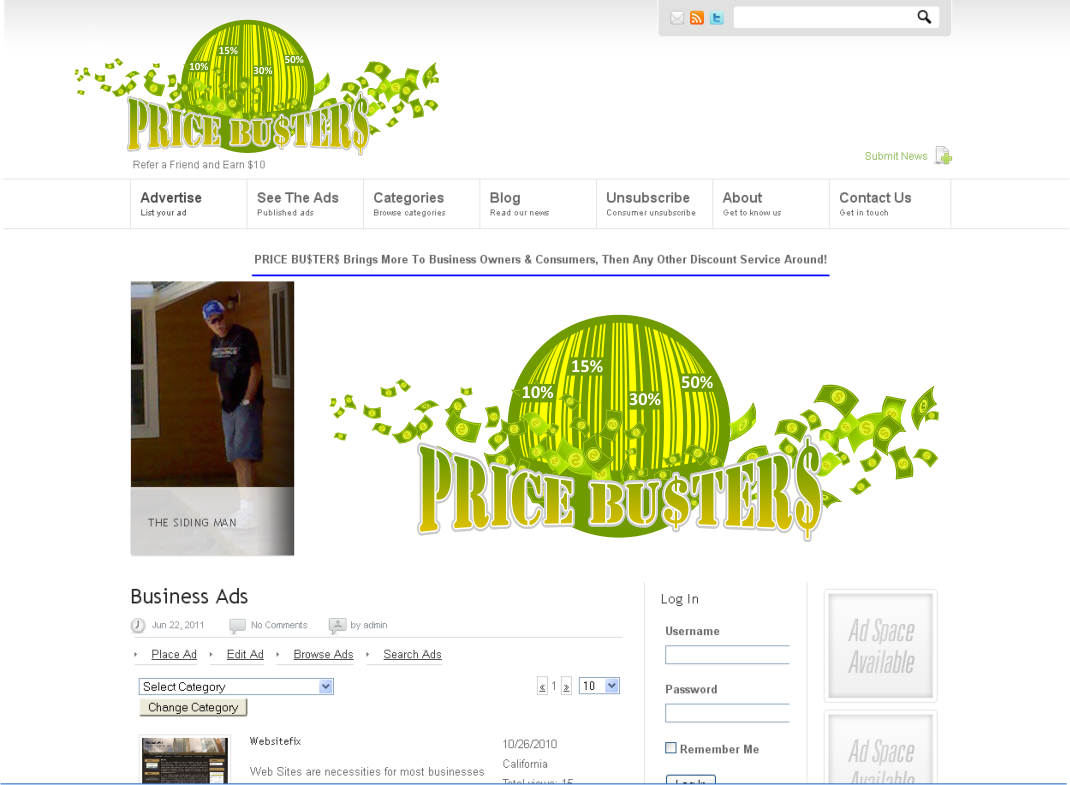Image resolution: width=1070 pixels, height=785 pixels.
Task: Follow the Place Ad link
Action: 174,654
